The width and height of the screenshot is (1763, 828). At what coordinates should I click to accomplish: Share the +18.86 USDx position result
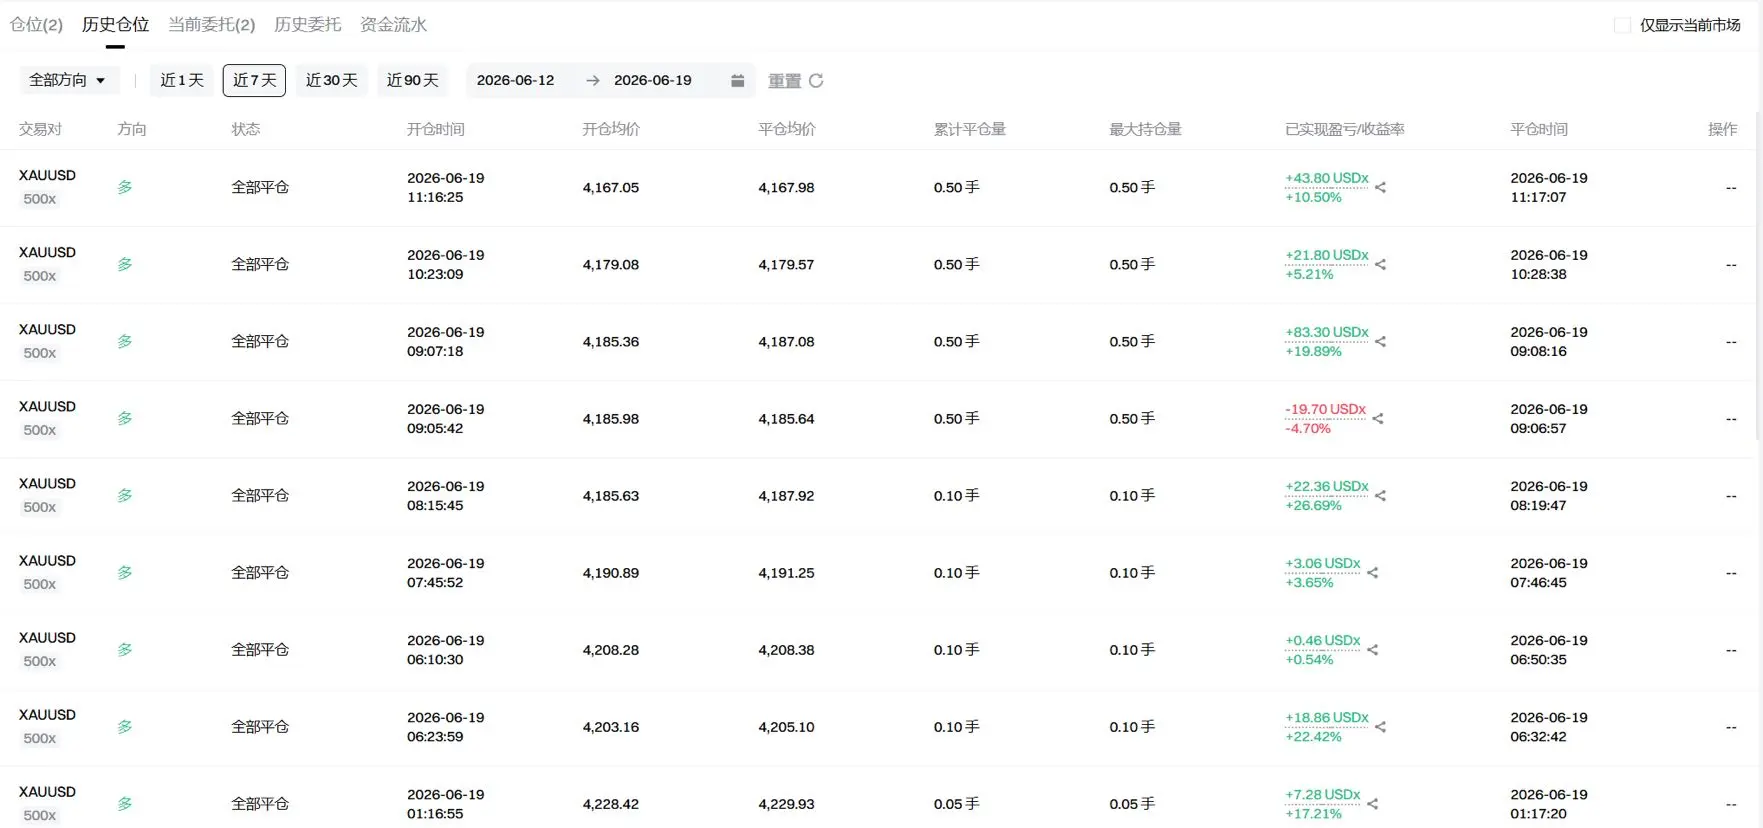[1380, 726]
